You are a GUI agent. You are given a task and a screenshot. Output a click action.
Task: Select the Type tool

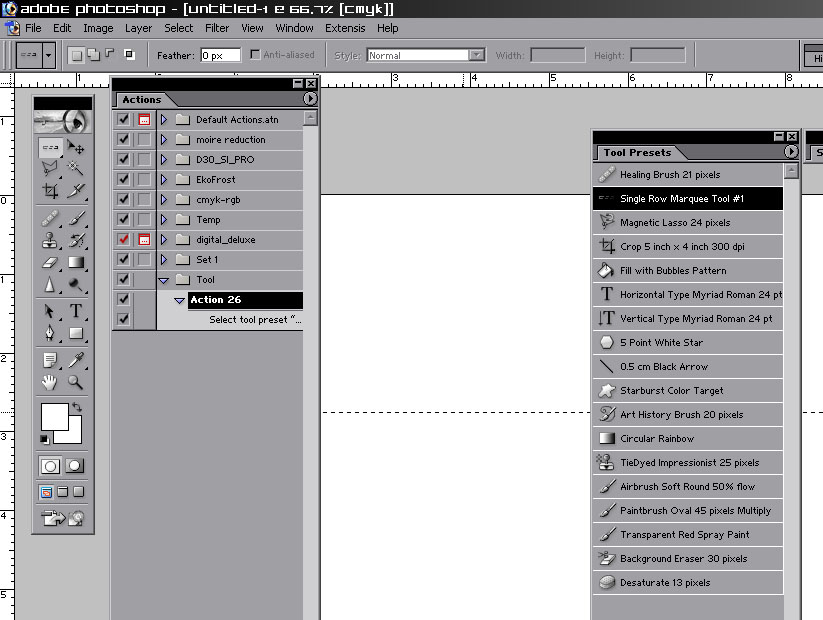(x=76, y=311)
